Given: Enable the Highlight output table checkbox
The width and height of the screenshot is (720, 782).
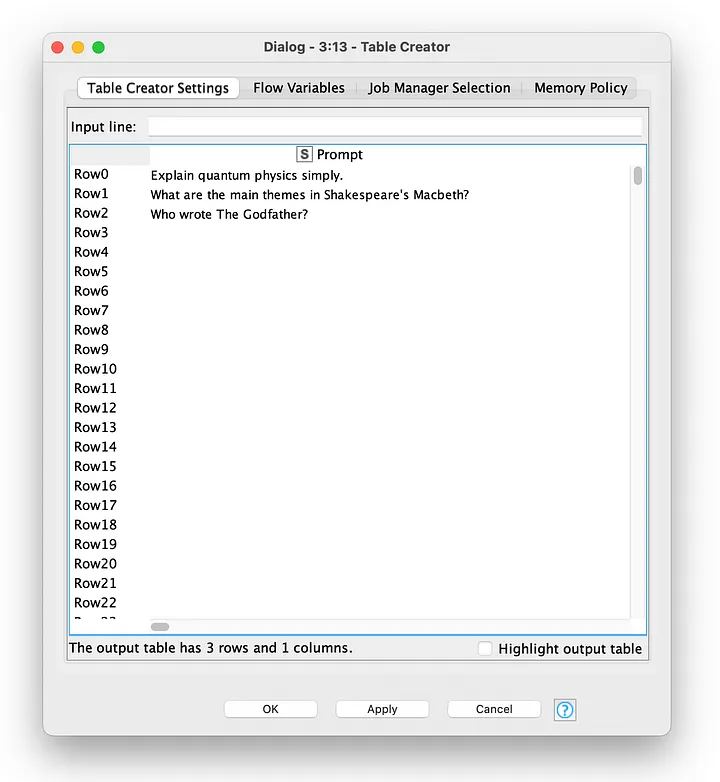Looking at the screenshot, I should pyautogui.click(x=485, y=649).
